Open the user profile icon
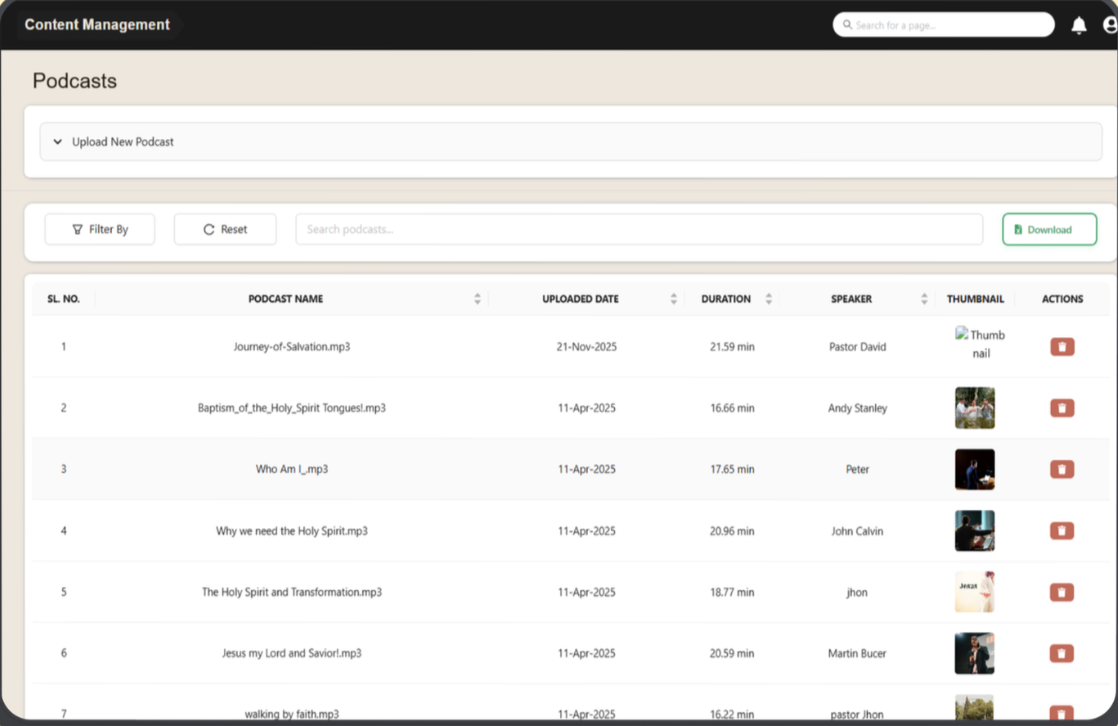 [x=1109, y=26]
